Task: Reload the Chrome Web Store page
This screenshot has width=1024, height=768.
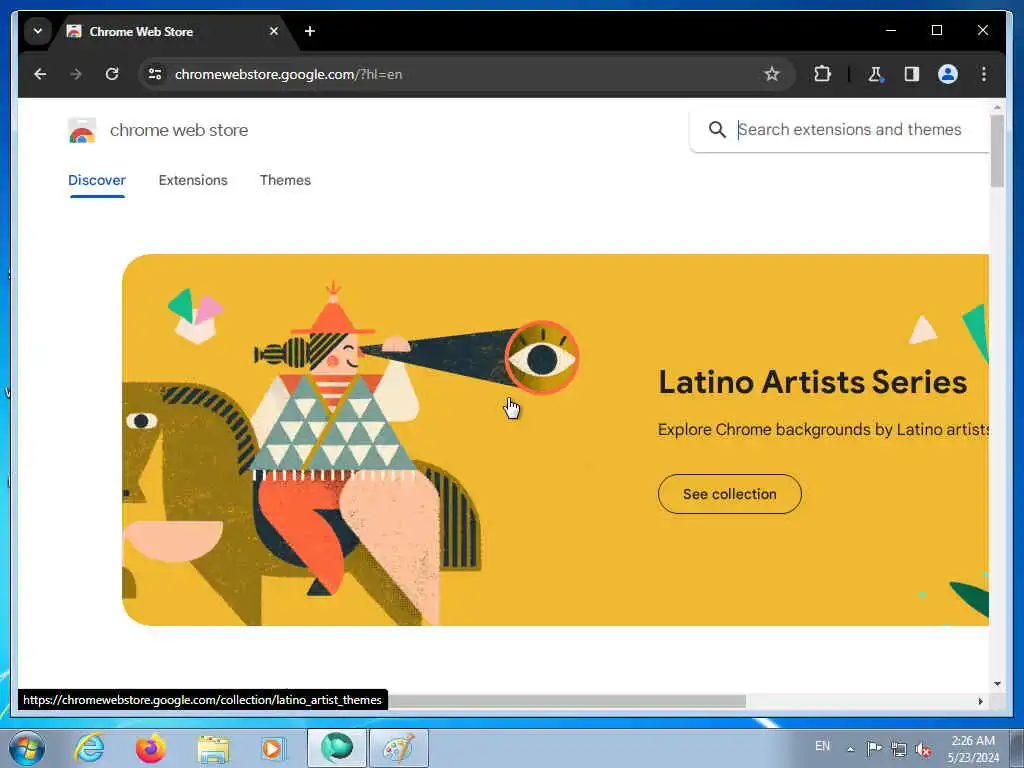Action: click(112, 74)
